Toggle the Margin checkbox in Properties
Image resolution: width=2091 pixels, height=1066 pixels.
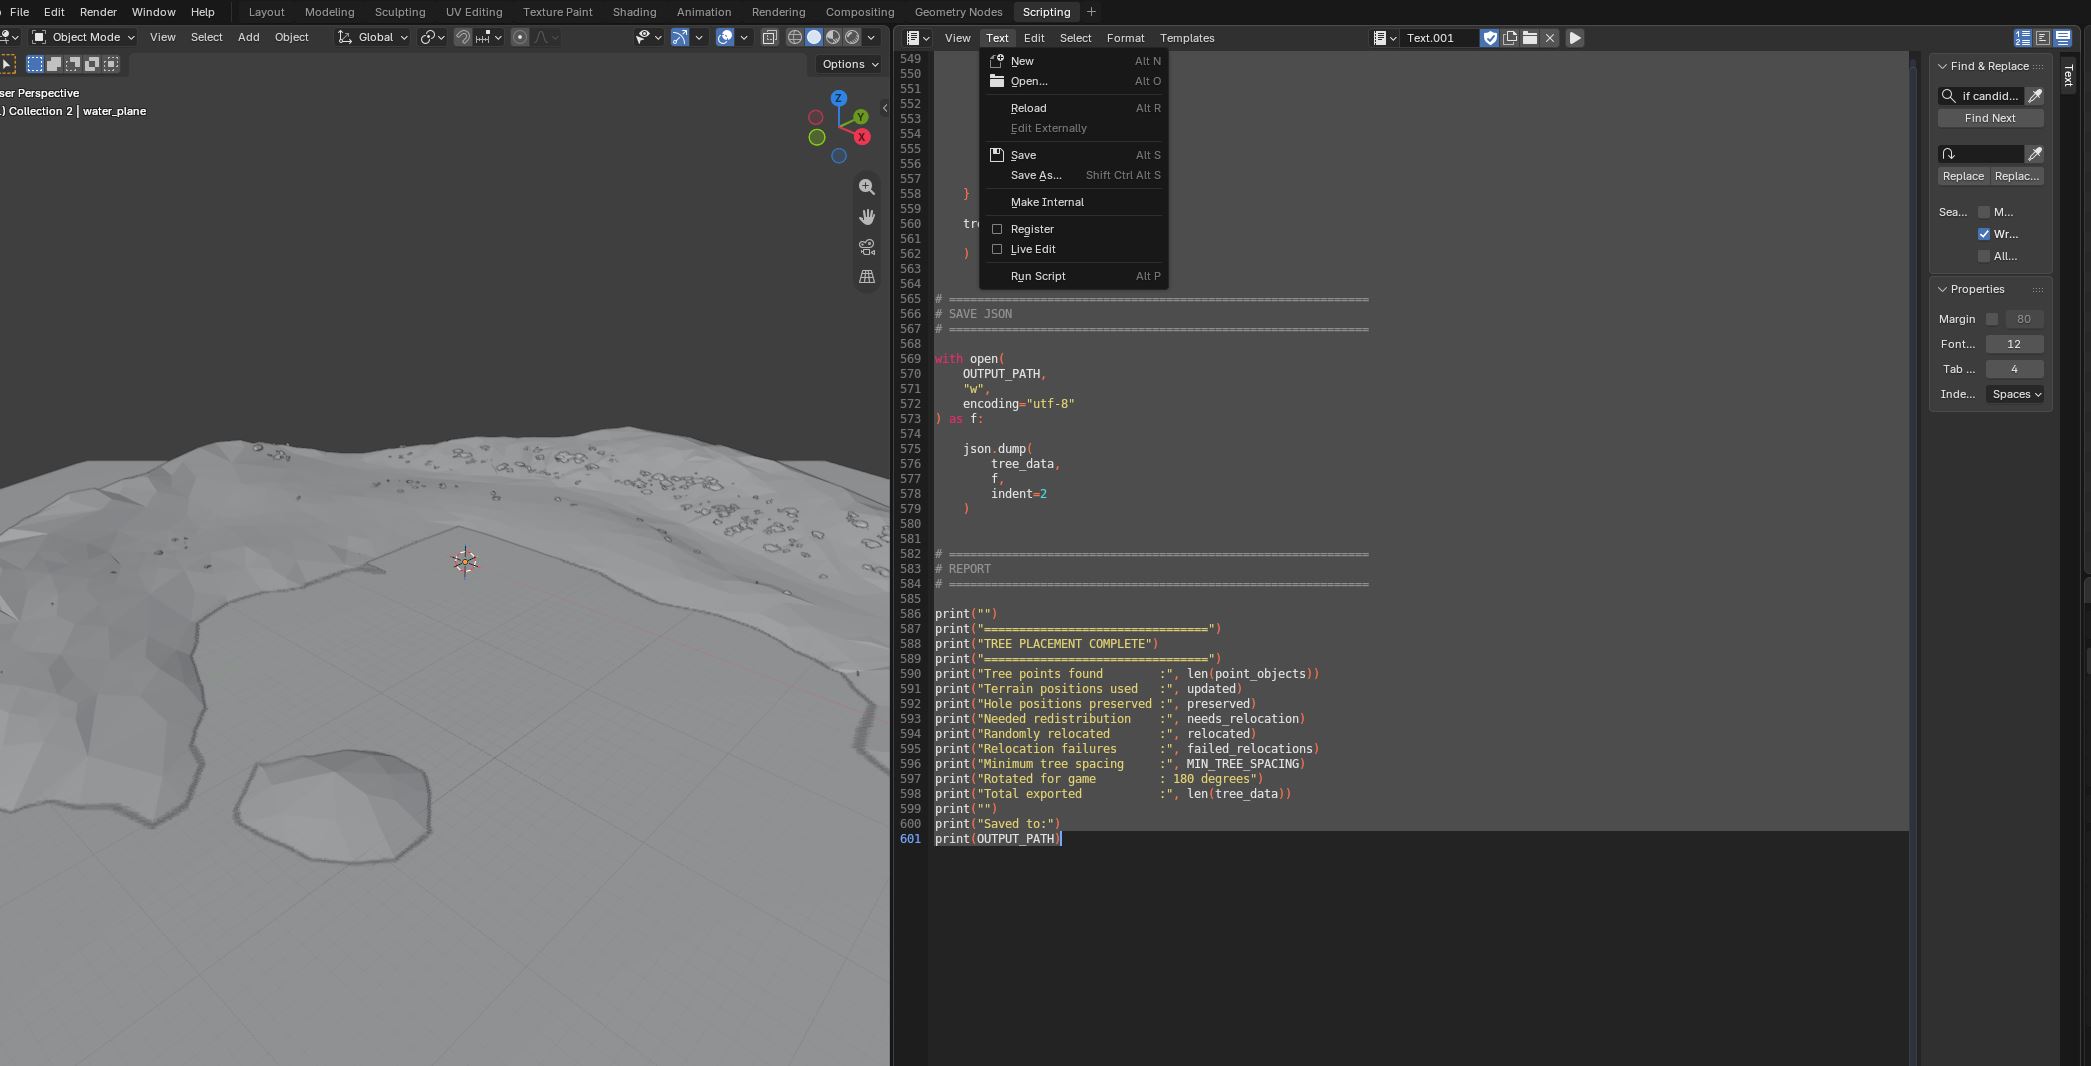point(1992,319)
